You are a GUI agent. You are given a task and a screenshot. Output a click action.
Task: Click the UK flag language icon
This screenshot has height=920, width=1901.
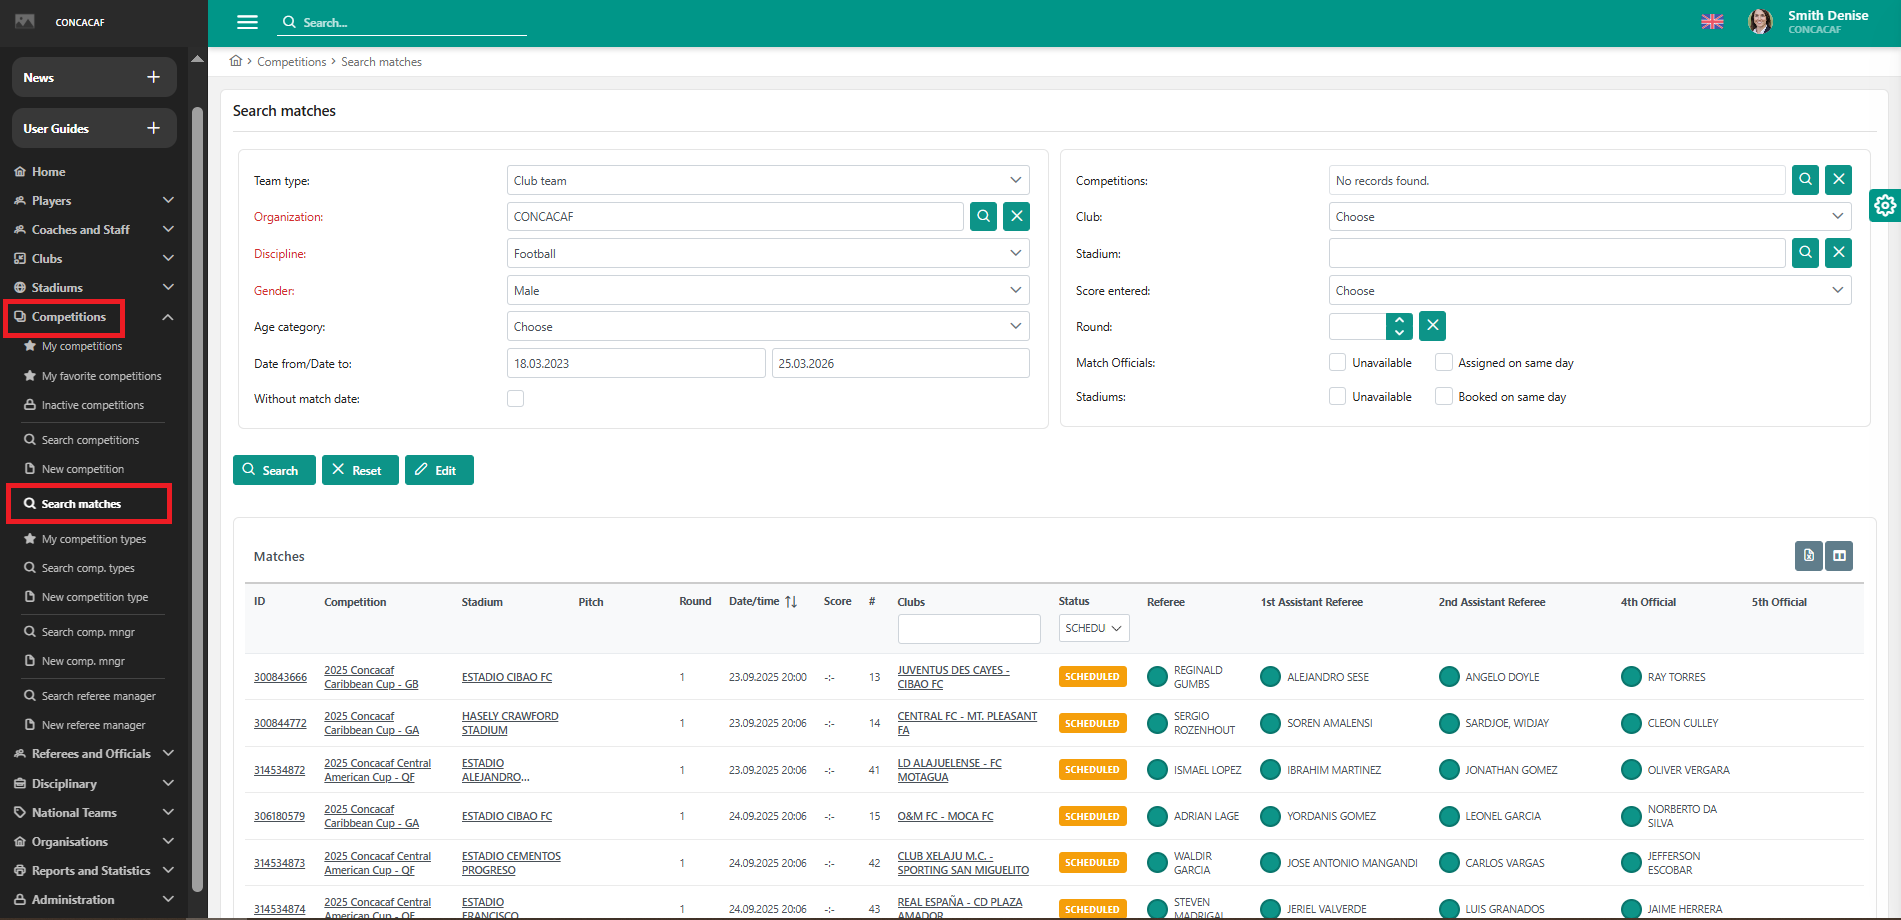pyautogui.click(x=1712, y=22)
